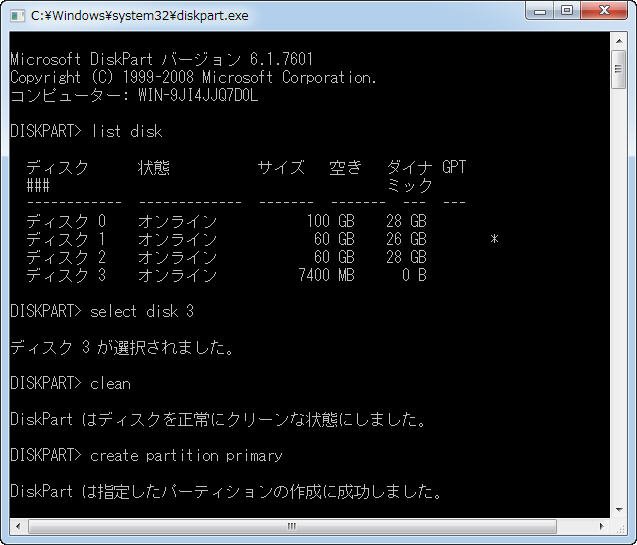The width and height of the screenshot is (637, 545).
Task: Close the diskpart.exe window
Action: 604,12
